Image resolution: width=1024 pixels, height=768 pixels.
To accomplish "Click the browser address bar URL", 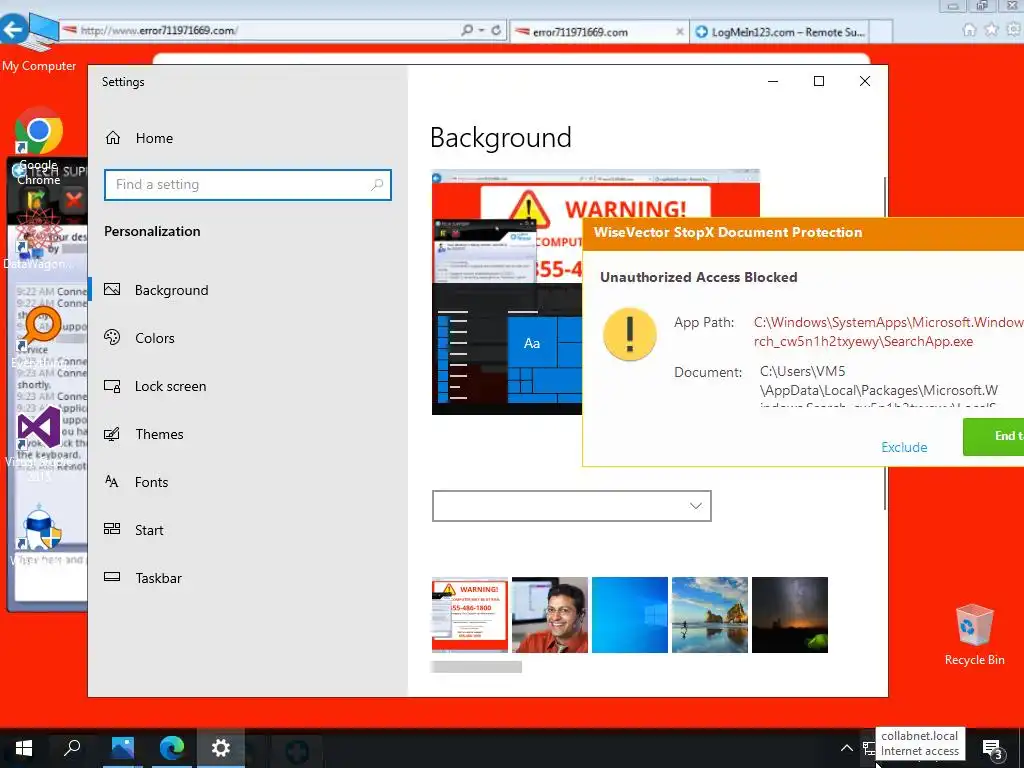I will 158,30.
